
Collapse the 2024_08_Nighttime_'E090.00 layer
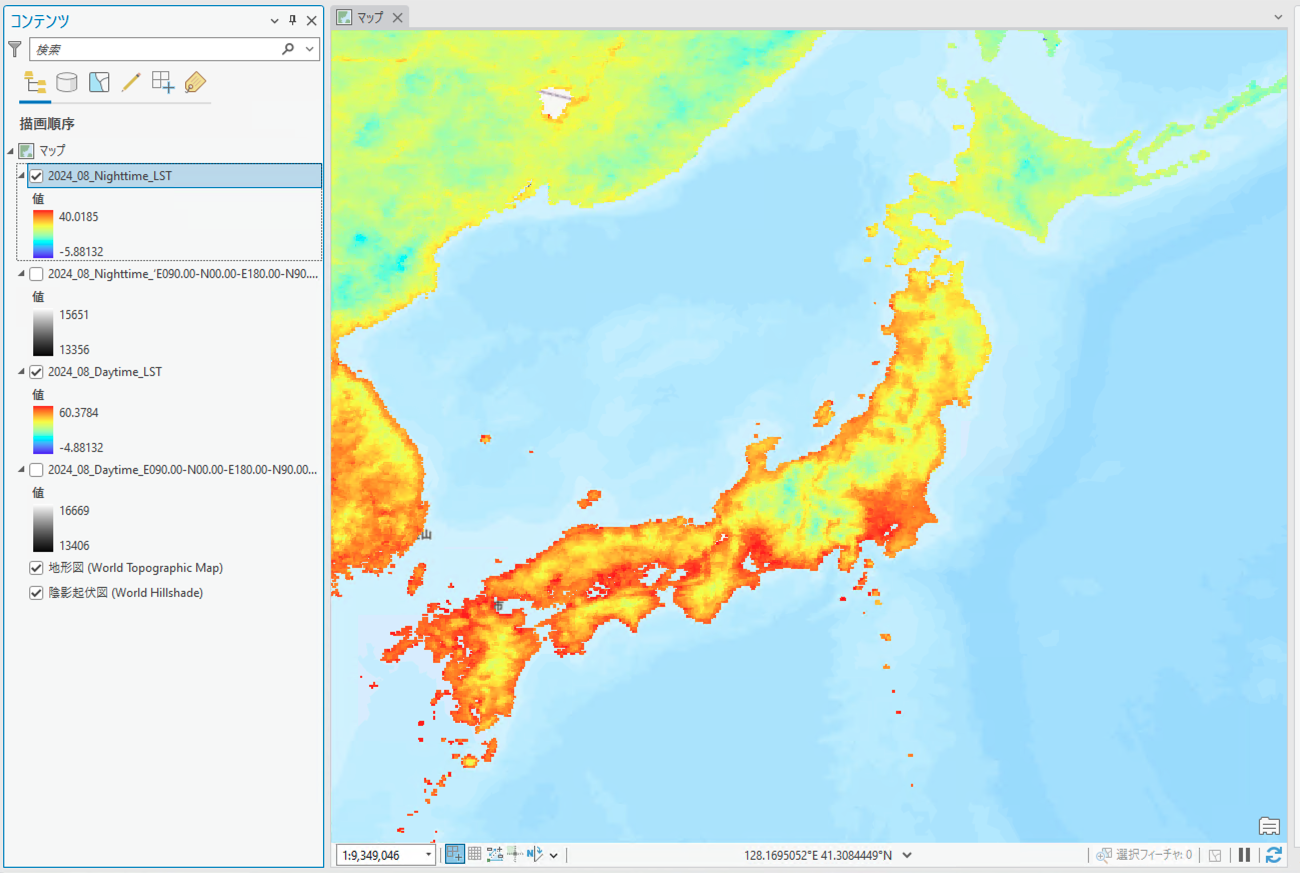pyautogui.click(x=21, y=274)
